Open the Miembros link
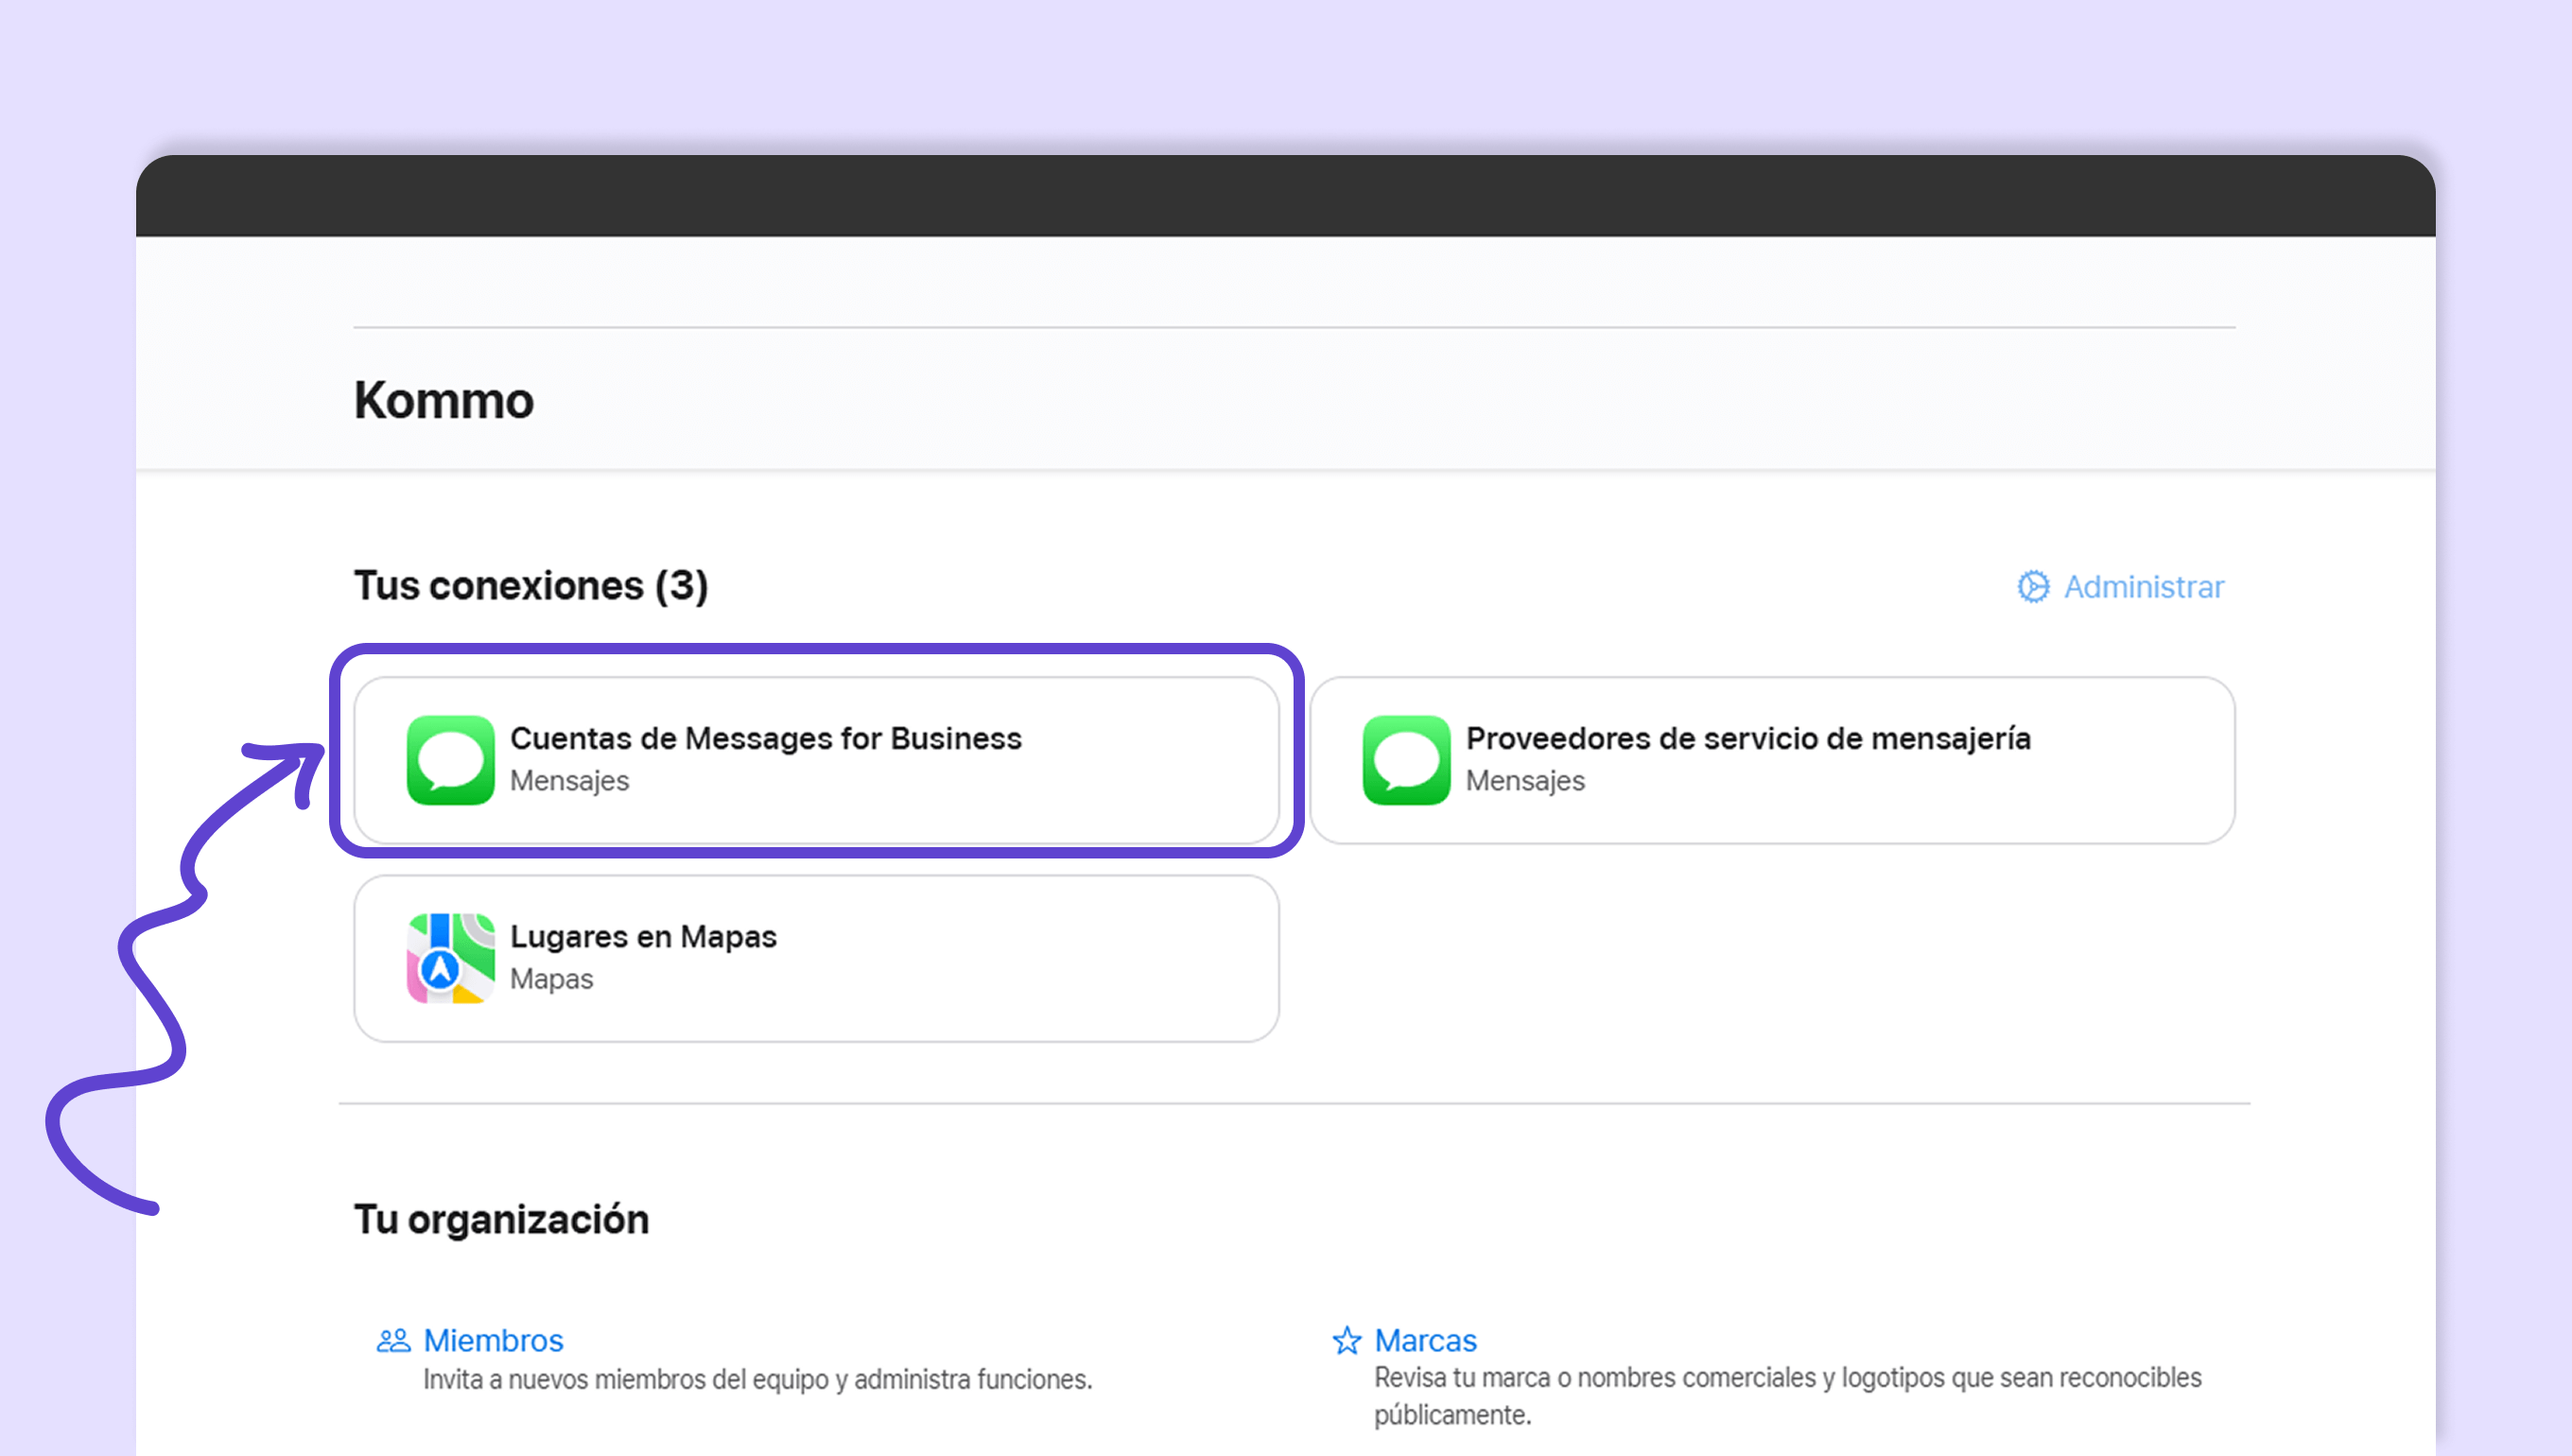The image size is (2572, 1456). click(493, 1340)
